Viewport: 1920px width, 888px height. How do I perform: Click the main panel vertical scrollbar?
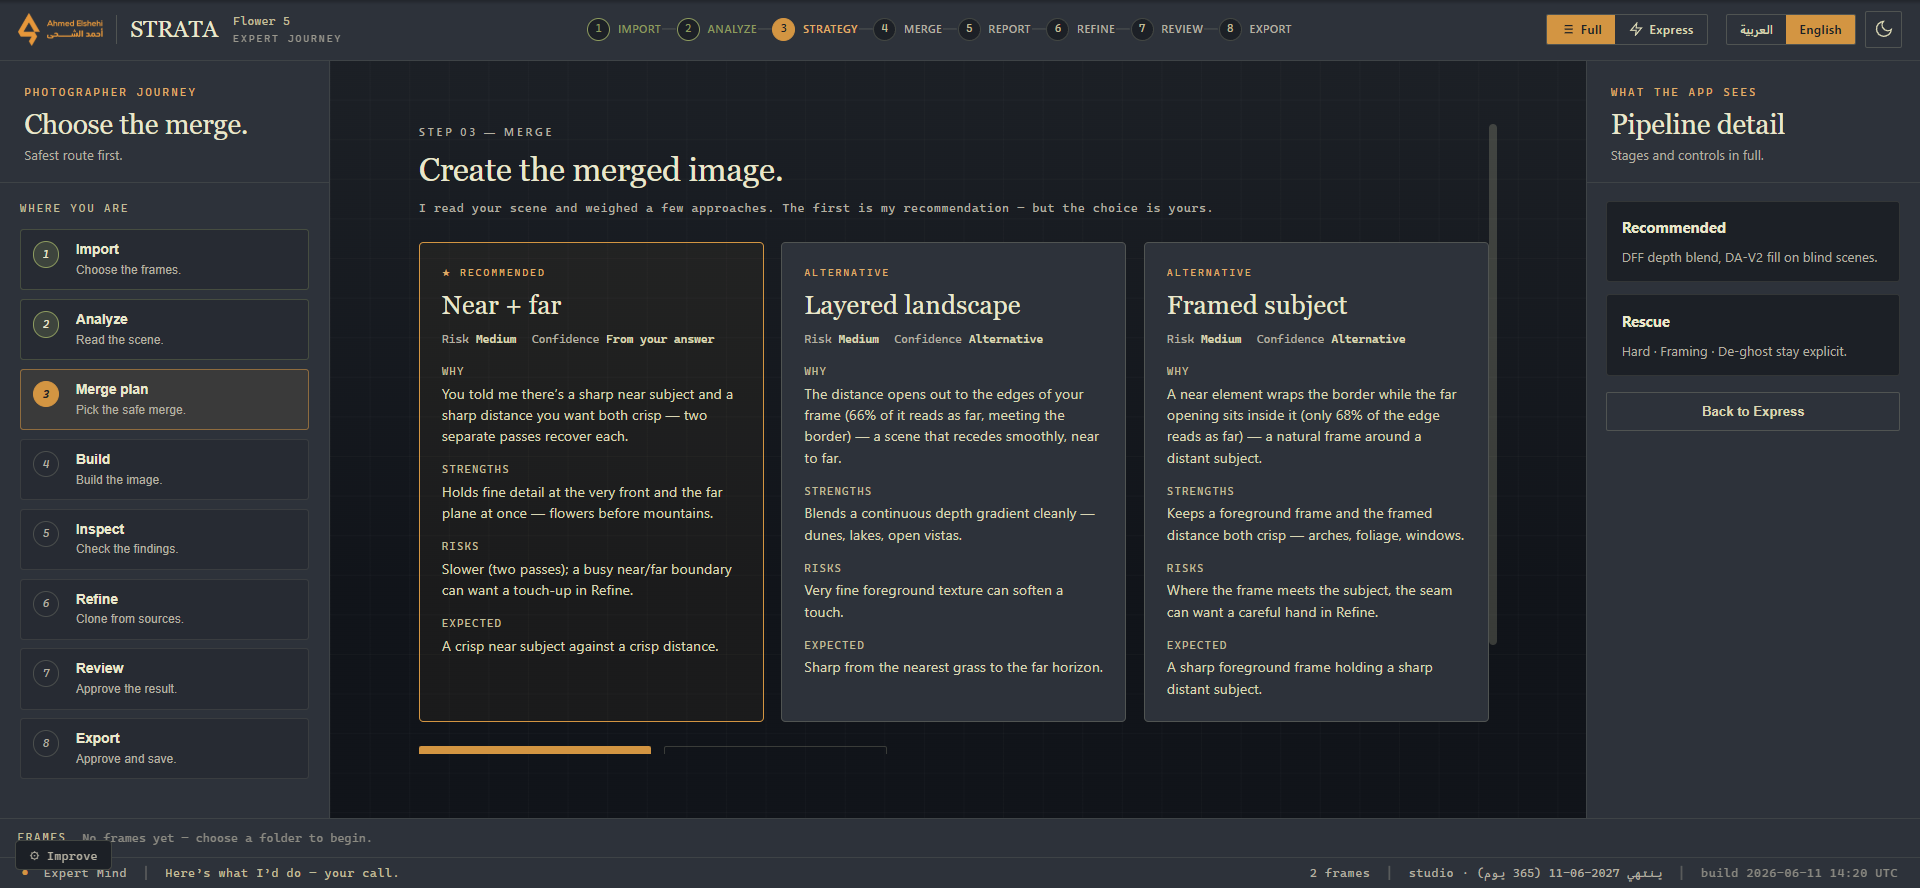click(1493, 385)
